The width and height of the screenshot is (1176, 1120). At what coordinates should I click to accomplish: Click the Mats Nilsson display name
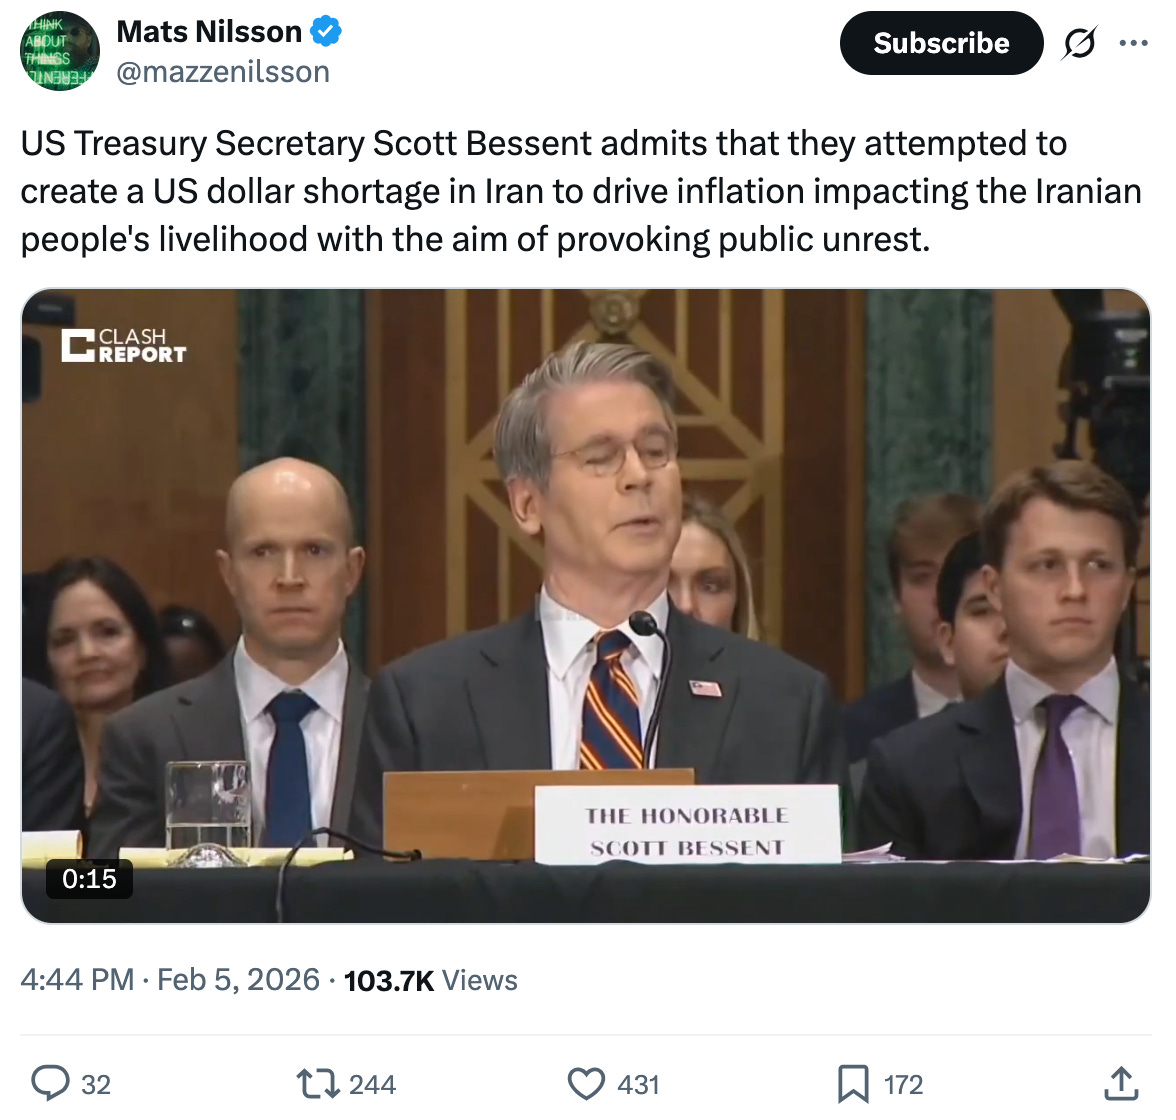point(209,32)
